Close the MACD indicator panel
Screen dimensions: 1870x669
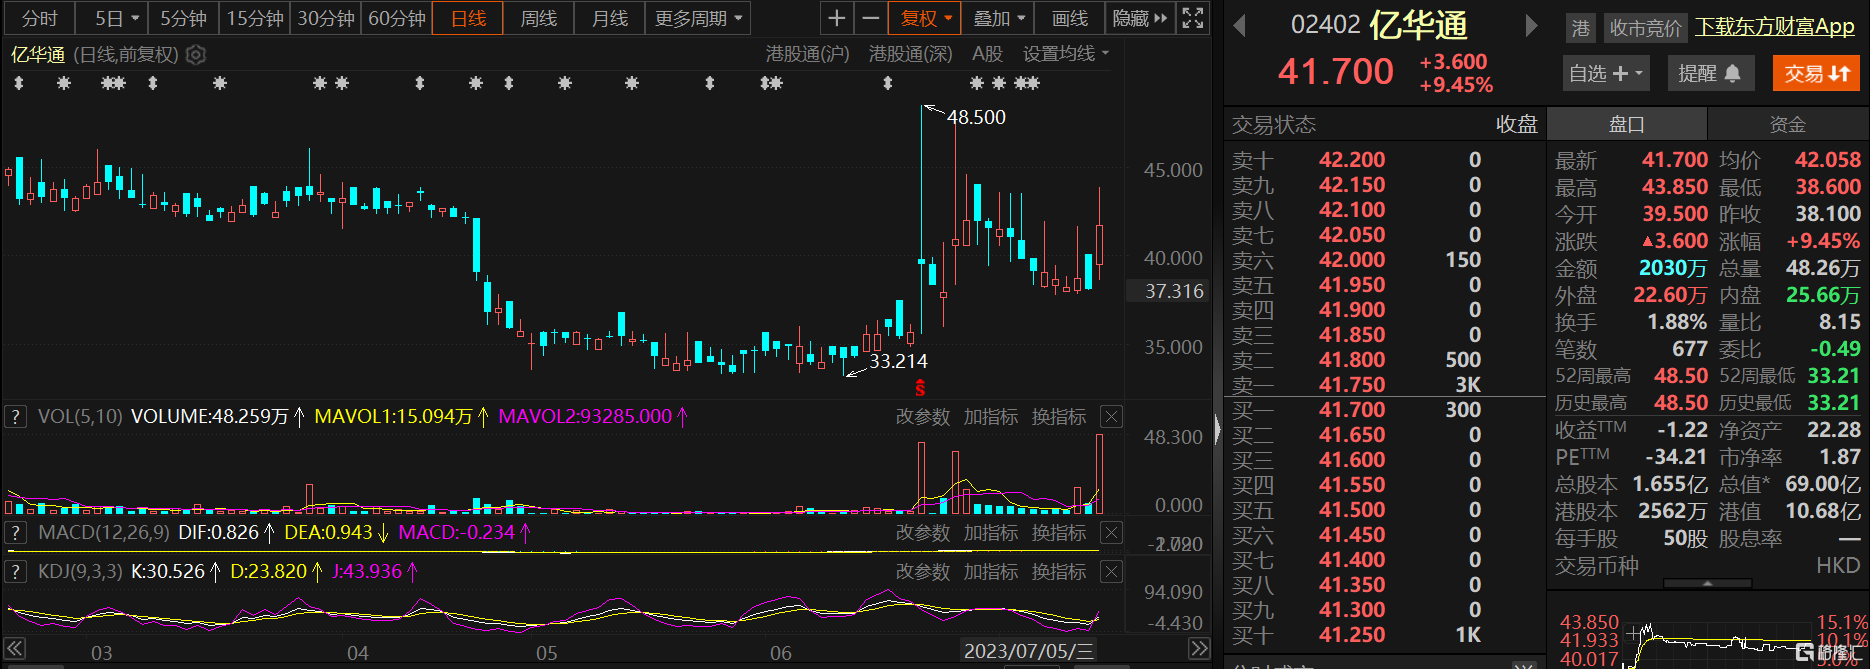1111,533
